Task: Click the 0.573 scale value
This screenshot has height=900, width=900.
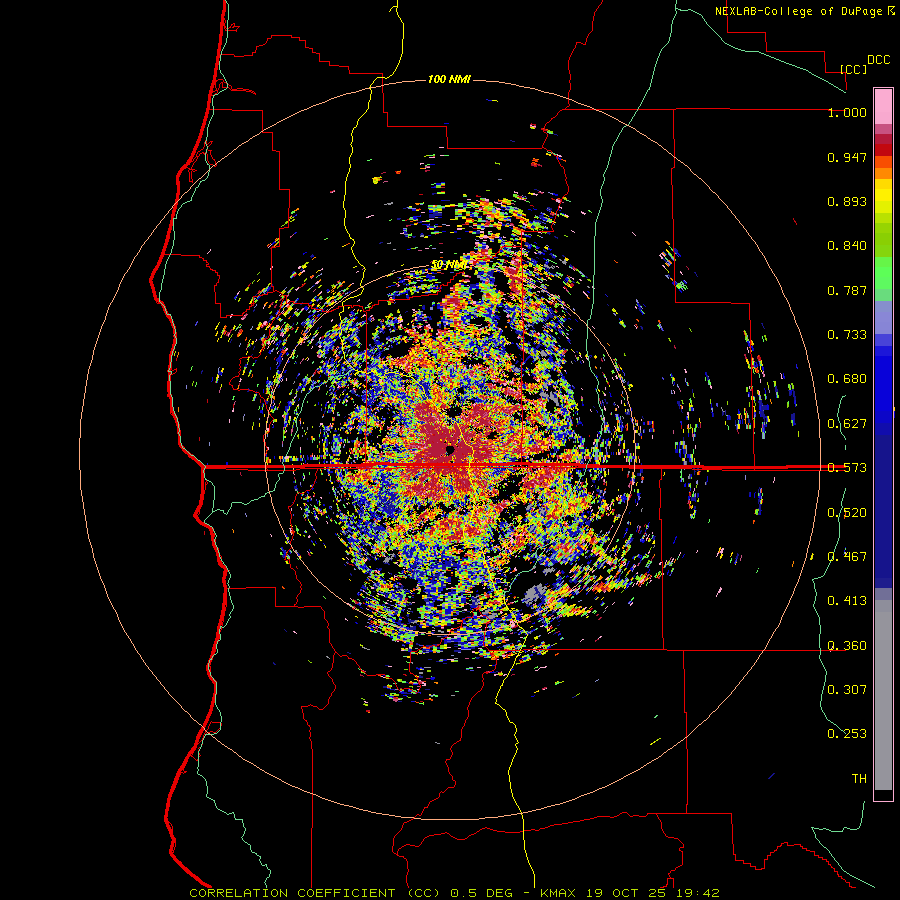Action: [x=847, y=468]
